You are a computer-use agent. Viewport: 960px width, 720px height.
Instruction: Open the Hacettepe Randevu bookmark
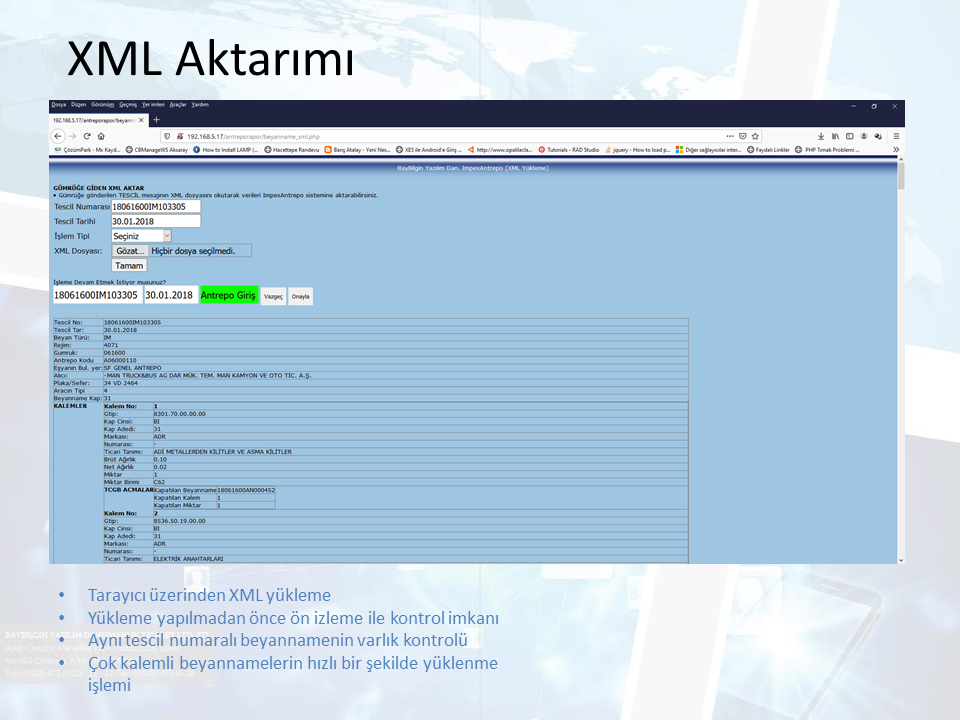coord(292,149)
